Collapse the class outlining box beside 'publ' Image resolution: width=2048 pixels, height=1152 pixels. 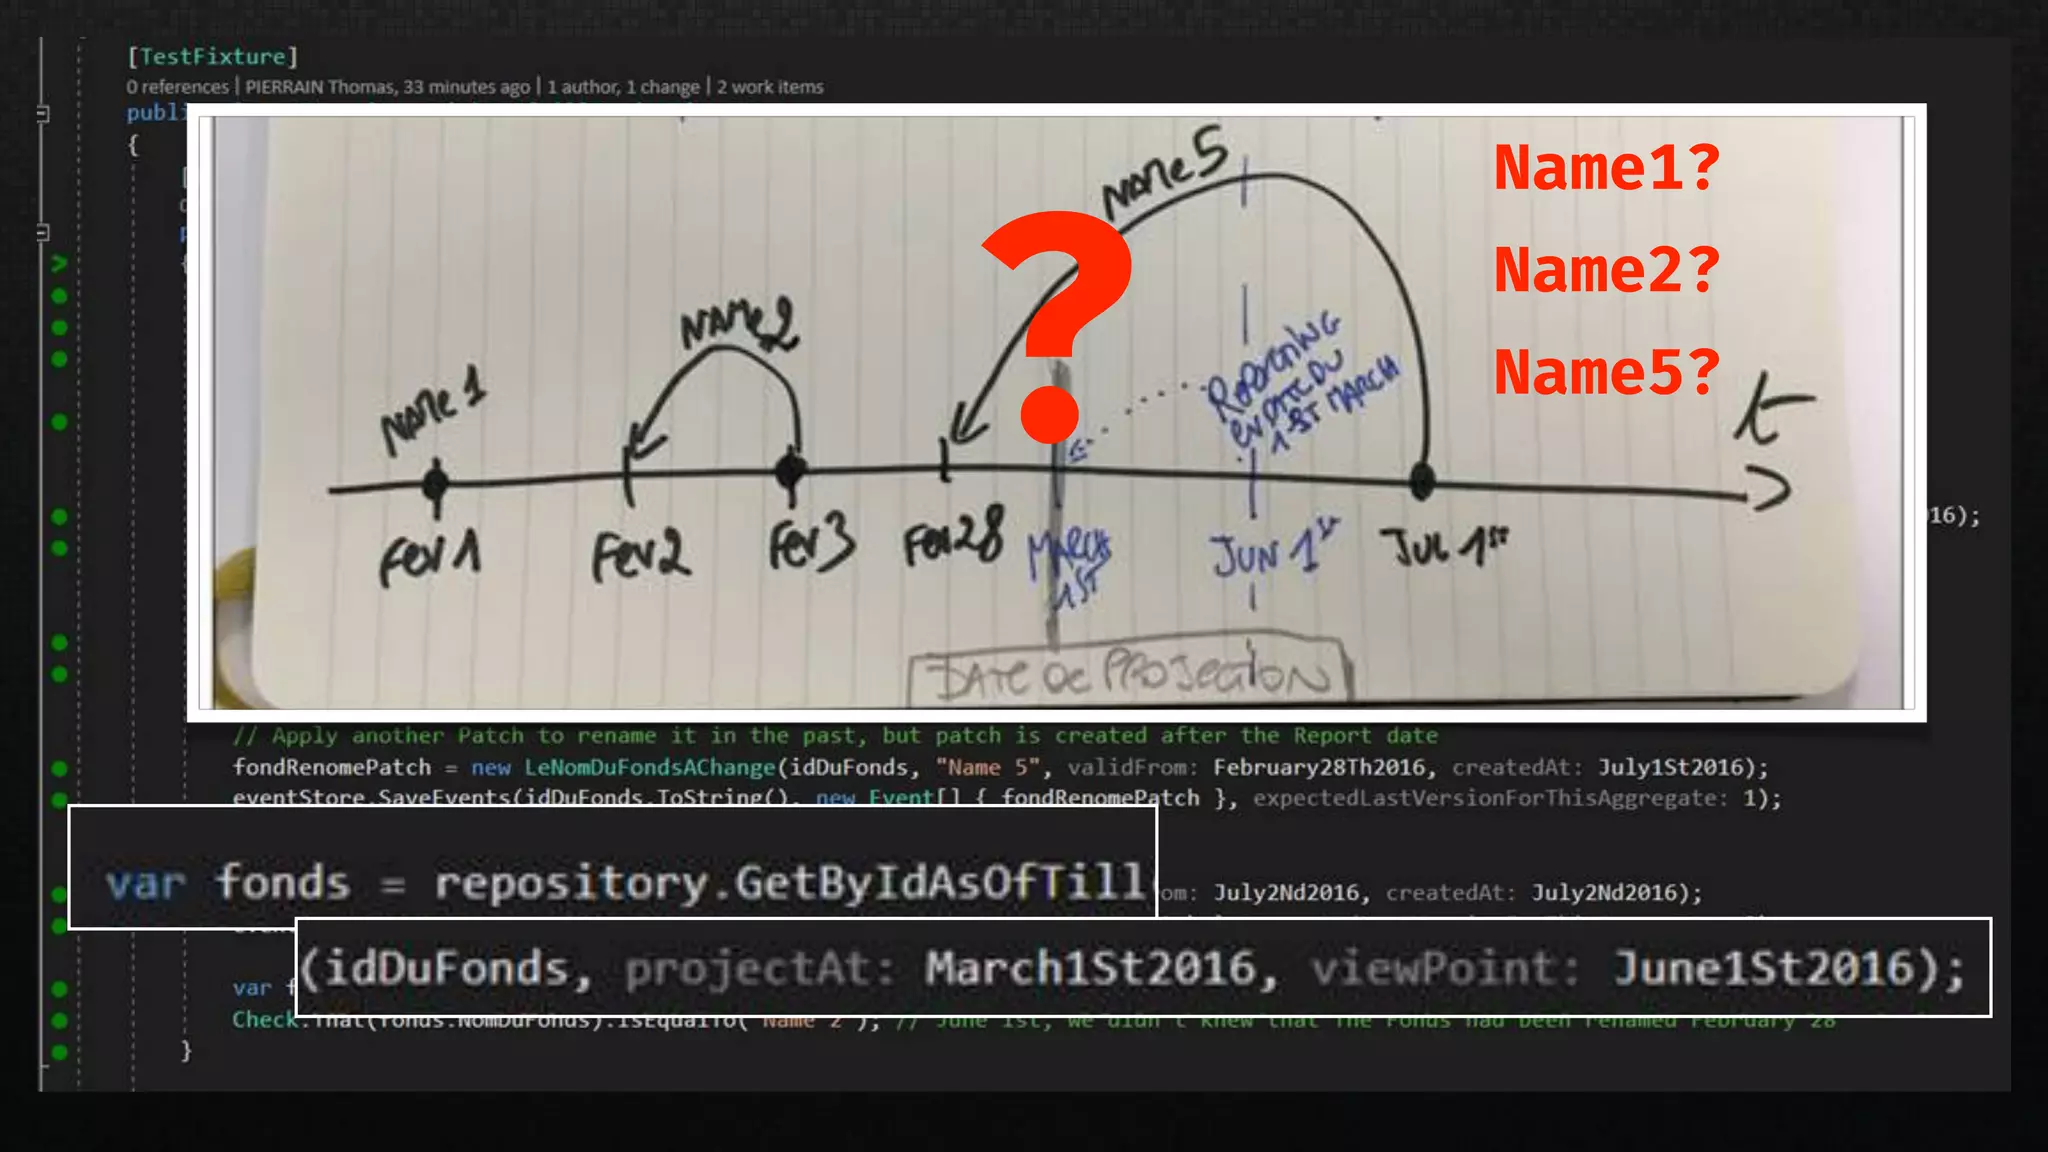point(43,114)
